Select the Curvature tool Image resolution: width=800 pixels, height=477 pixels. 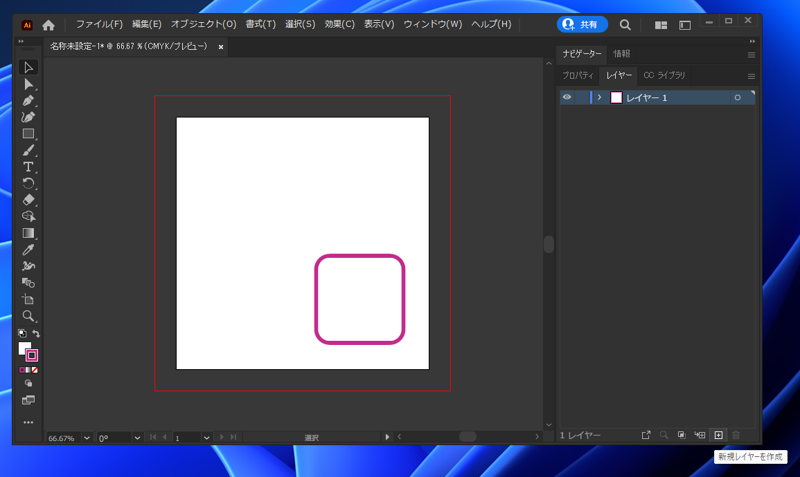[x=28, y=117]
